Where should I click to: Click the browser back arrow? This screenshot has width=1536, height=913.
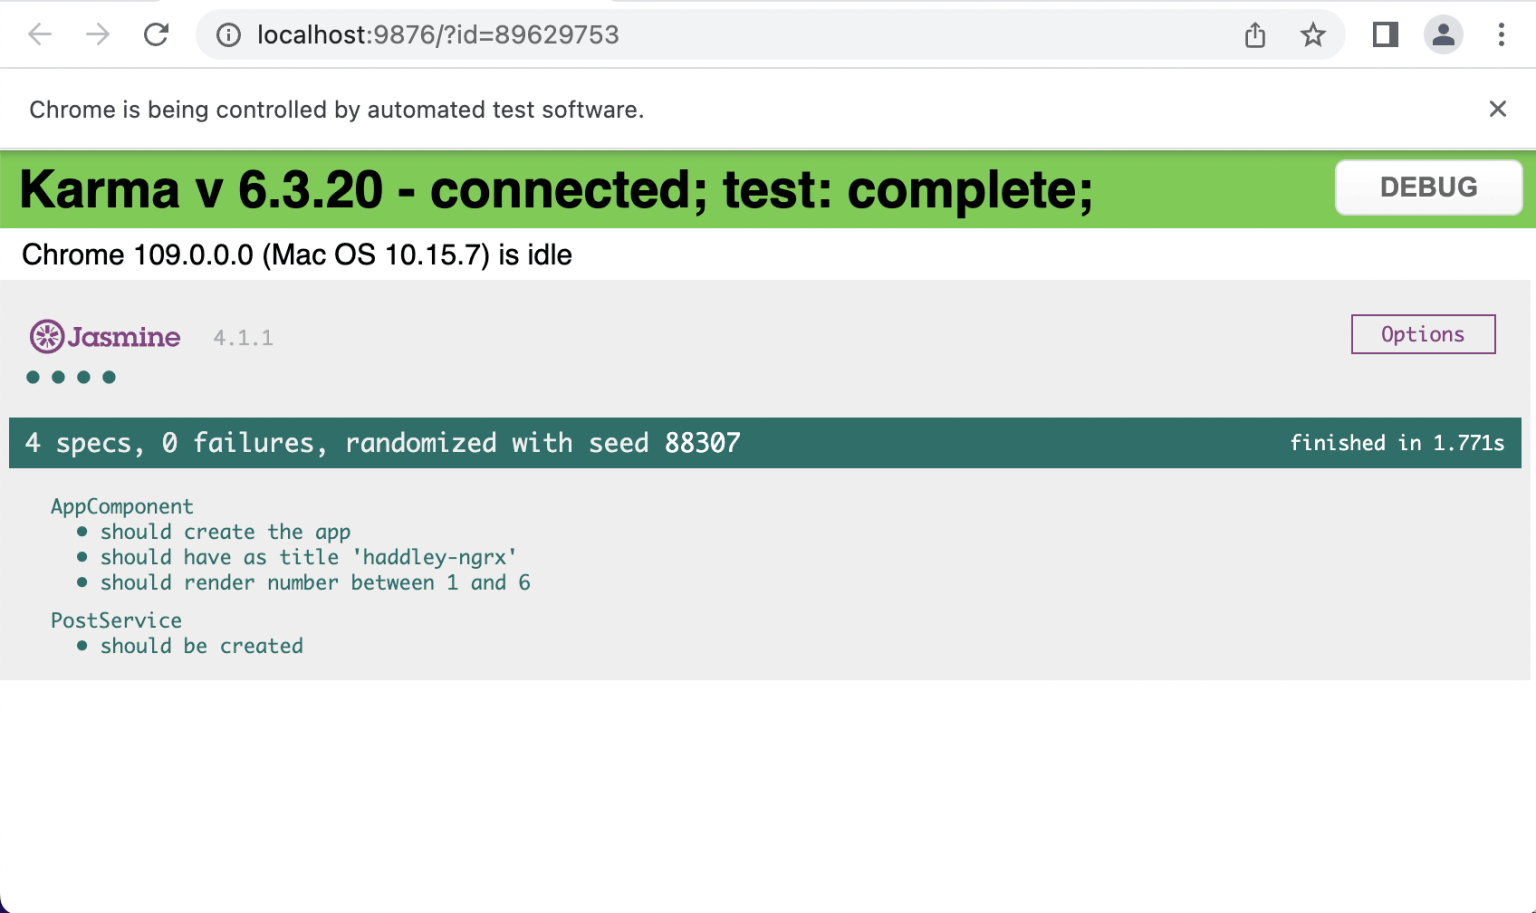point(40,35)
